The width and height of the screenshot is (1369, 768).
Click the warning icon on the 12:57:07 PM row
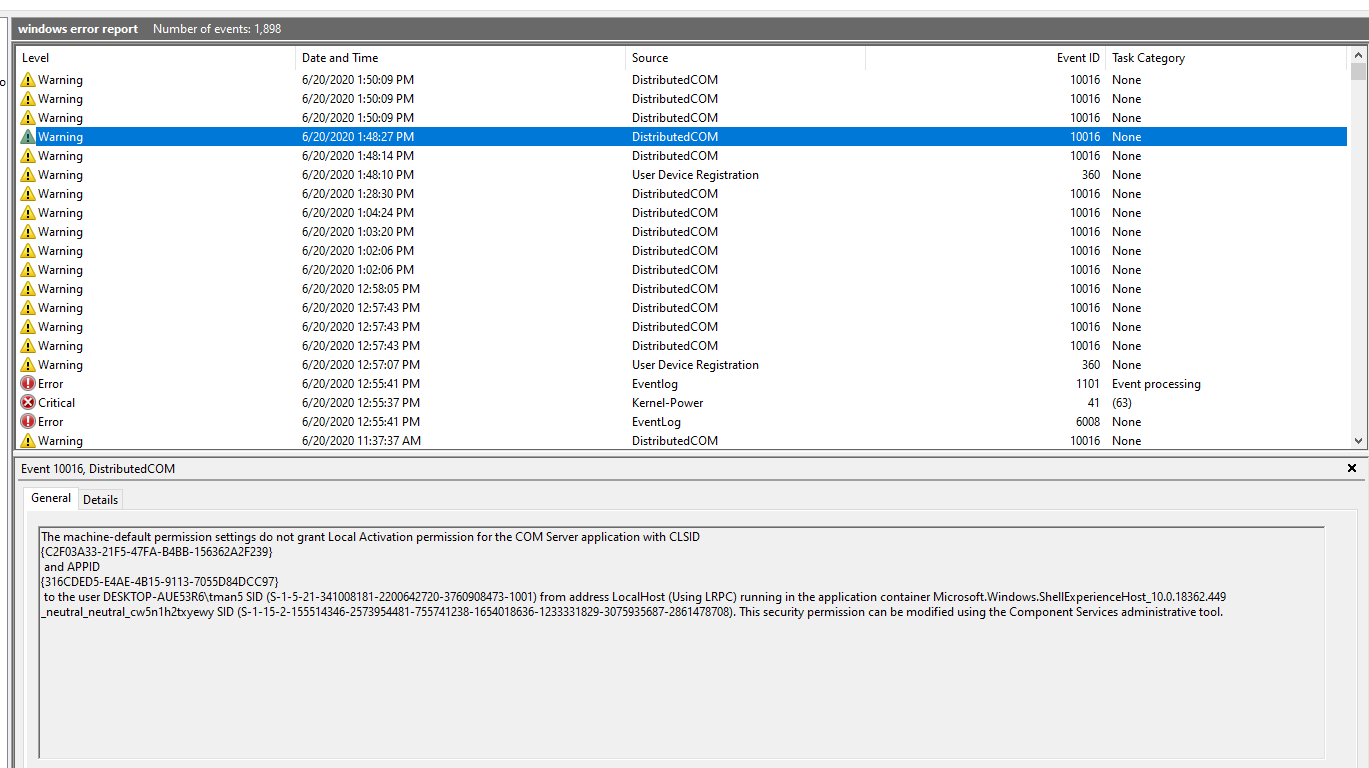tap(28, 365)
